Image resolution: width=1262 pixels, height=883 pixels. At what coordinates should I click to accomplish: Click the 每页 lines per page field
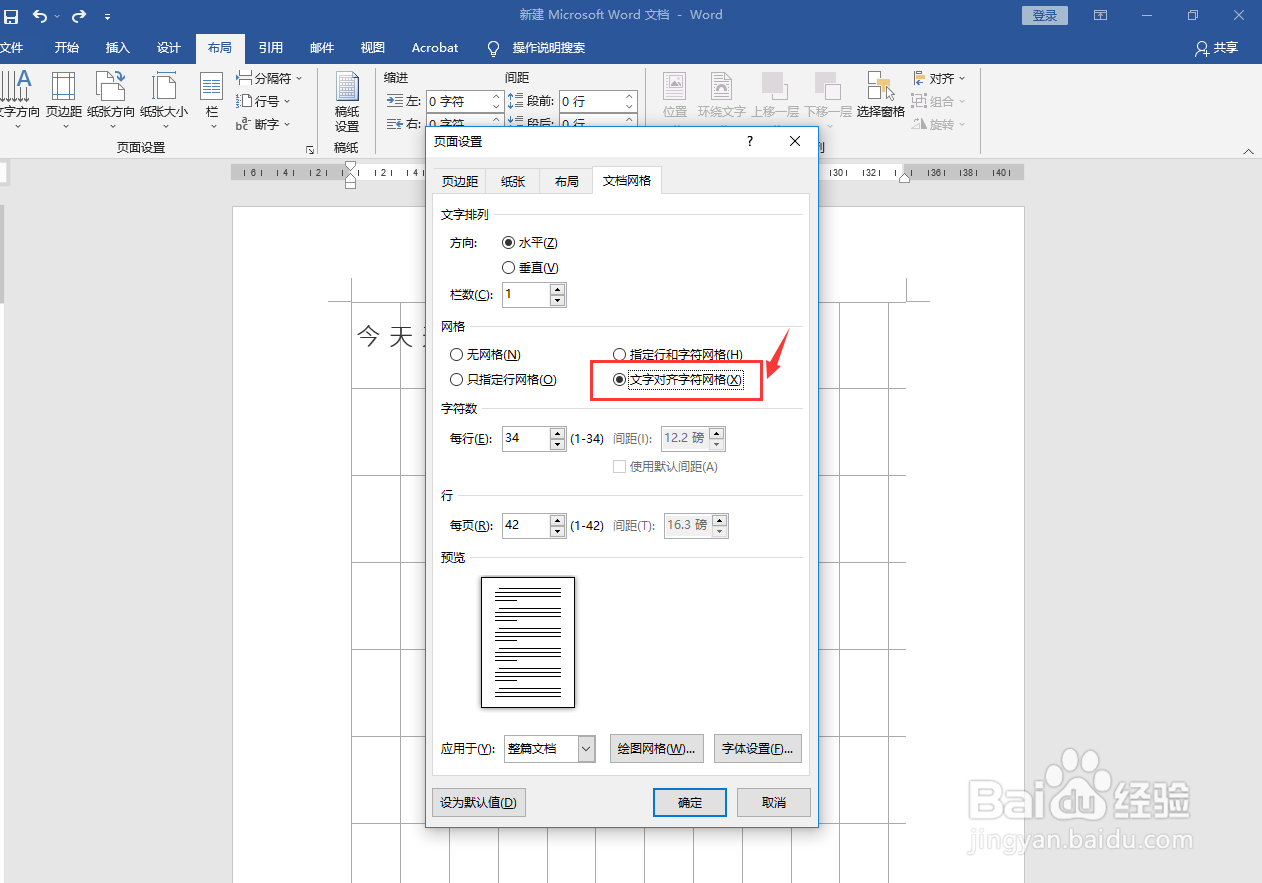click(526, 526)
